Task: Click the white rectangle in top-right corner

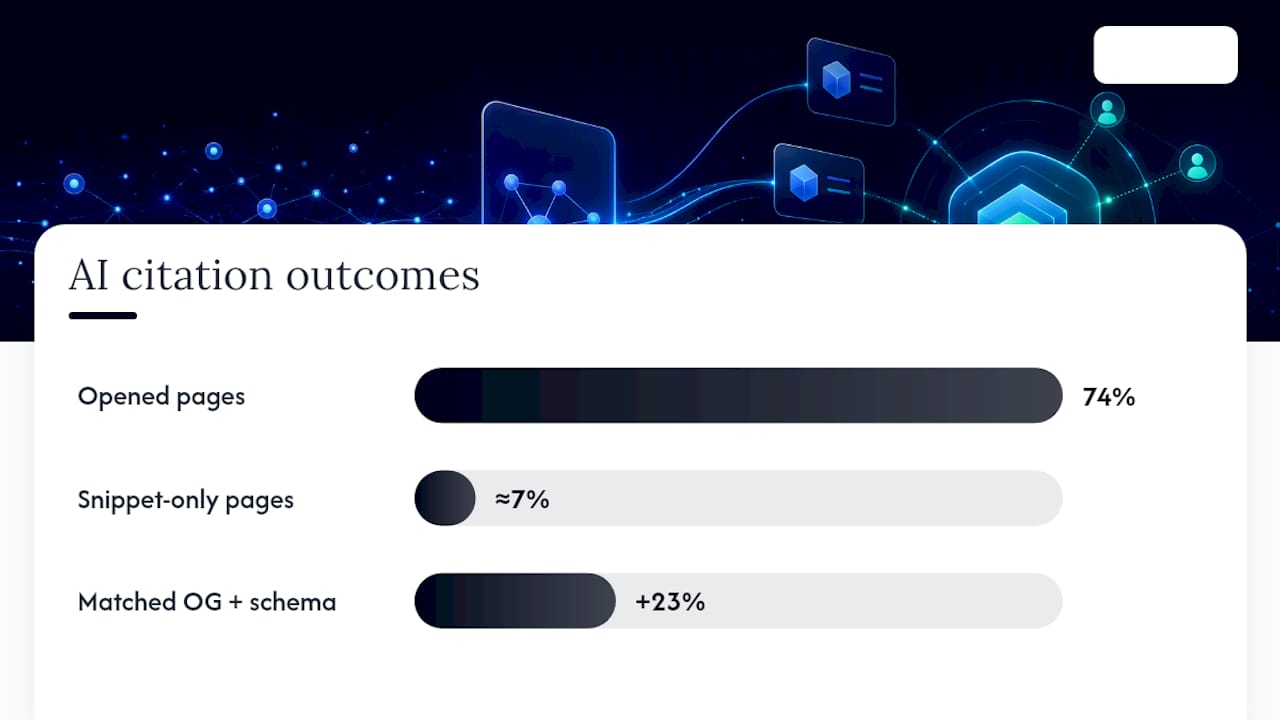Action: pos(1165,55)
